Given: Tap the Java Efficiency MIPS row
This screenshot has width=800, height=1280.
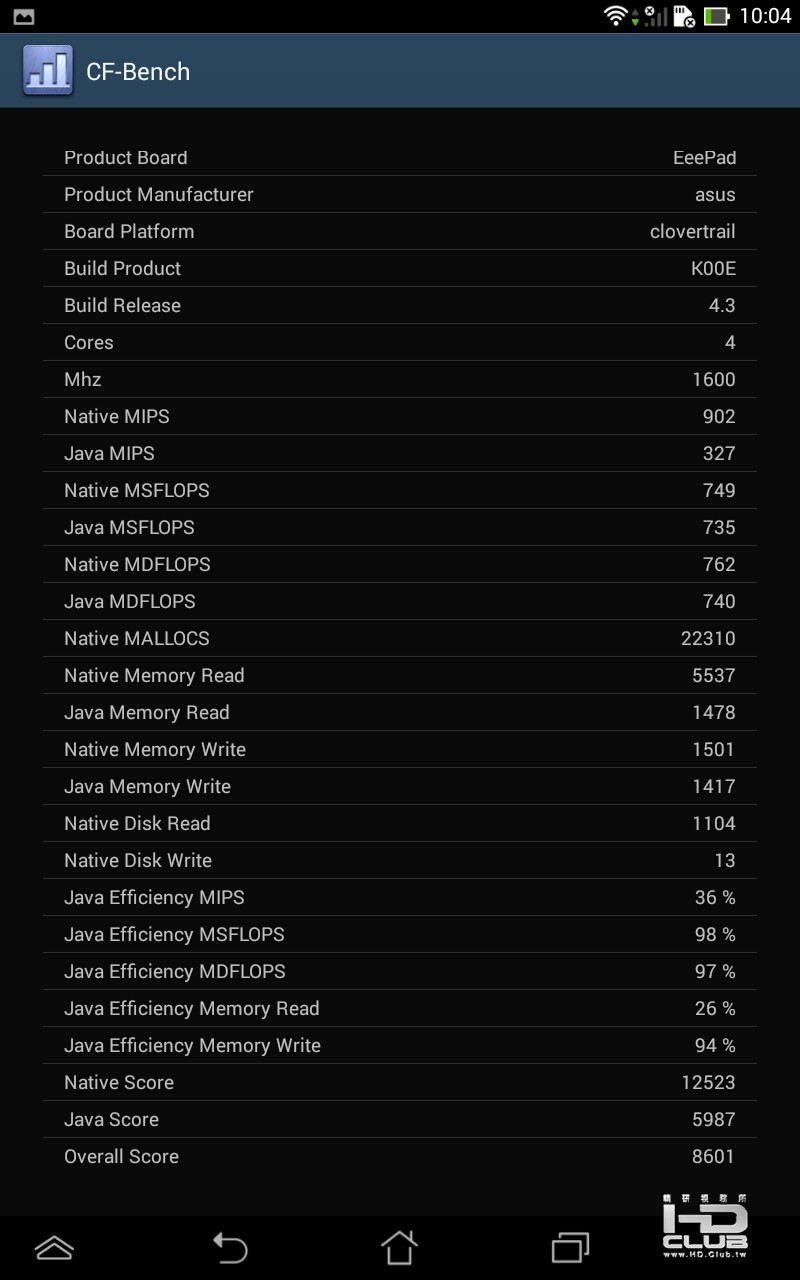Looking at the screenshot, I should point(400,898).
